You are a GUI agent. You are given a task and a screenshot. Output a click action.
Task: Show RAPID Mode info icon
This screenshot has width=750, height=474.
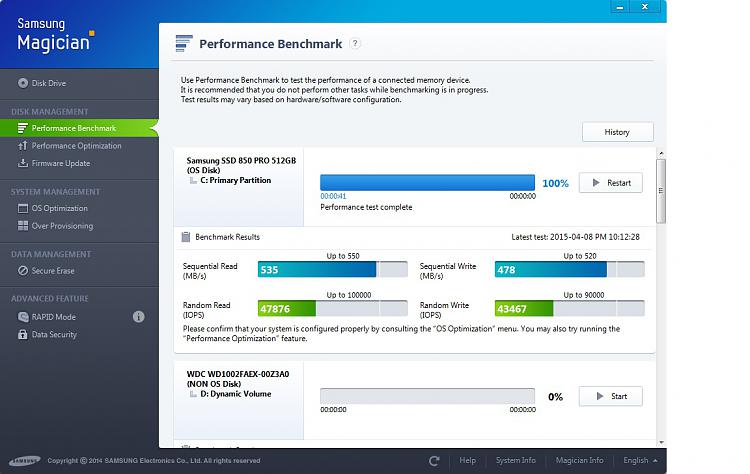click(139, 317)
